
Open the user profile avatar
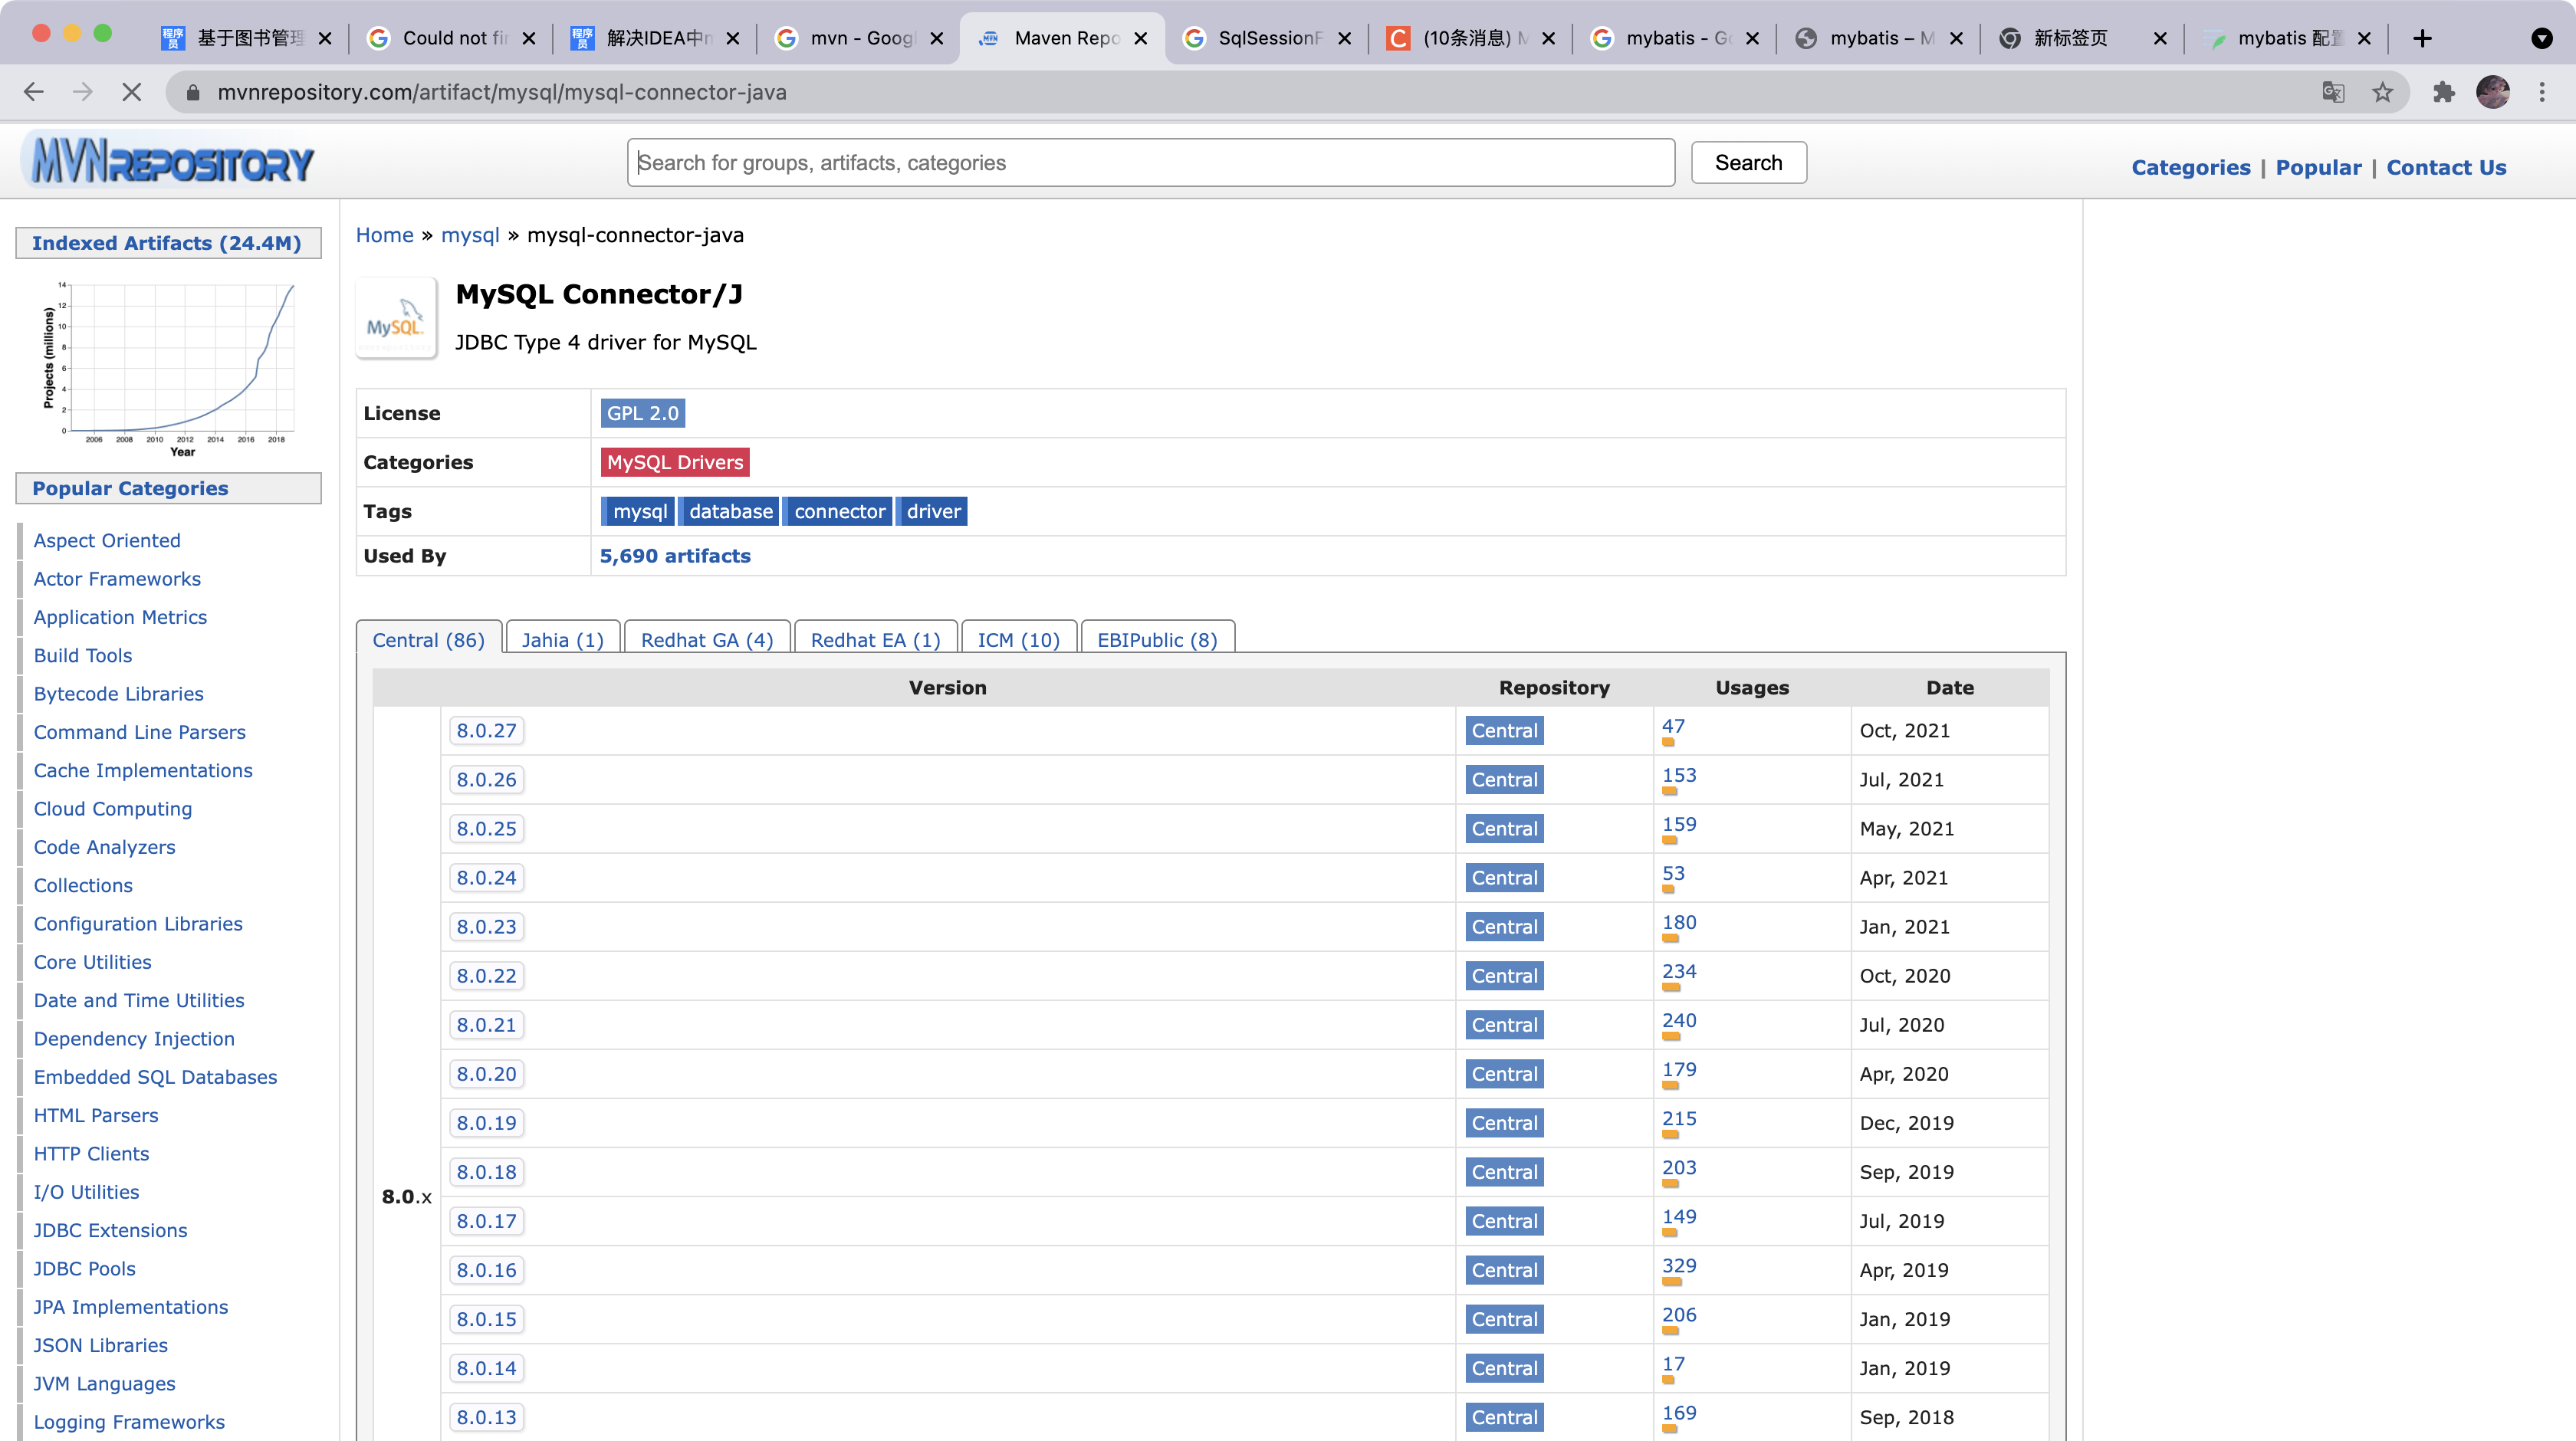coord(2493,92)
